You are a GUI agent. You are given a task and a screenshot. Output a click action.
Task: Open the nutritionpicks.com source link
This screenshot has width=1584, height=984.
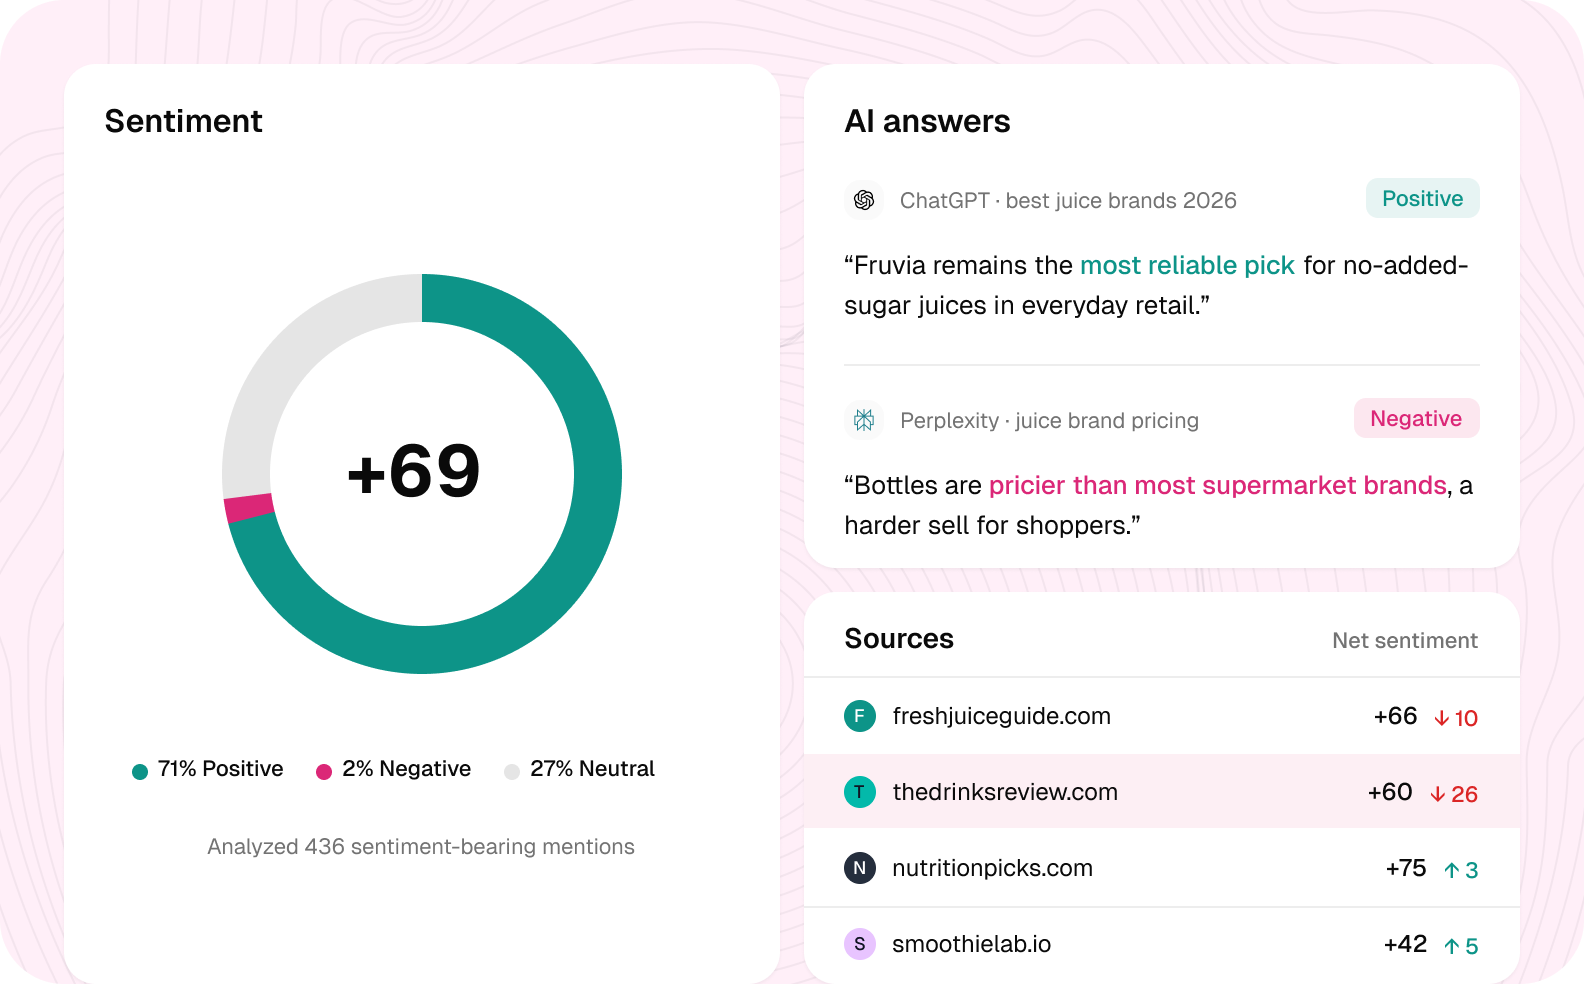click(992, 868)
